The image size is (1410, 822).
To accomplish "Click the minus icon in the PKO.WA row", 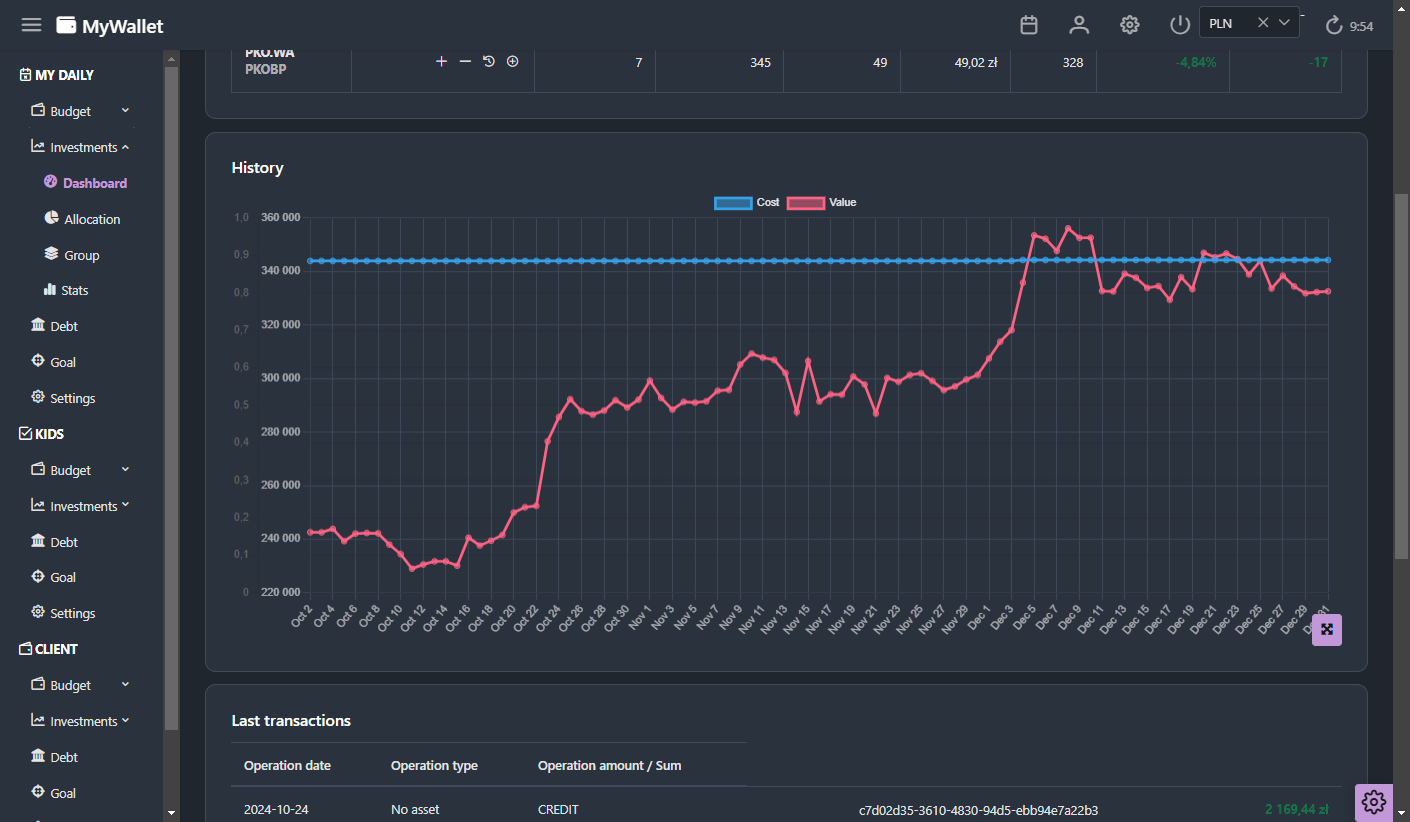I will click(x=465, y=62).
